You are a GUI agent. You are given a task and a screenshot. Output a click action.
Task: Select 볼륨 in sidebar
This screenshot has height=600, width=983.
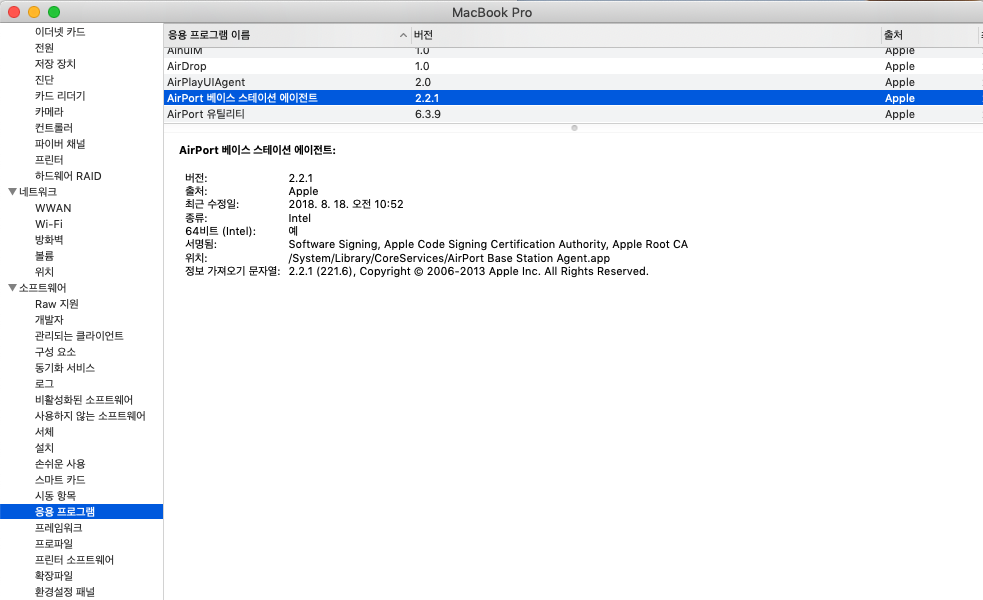coord(44,256)
